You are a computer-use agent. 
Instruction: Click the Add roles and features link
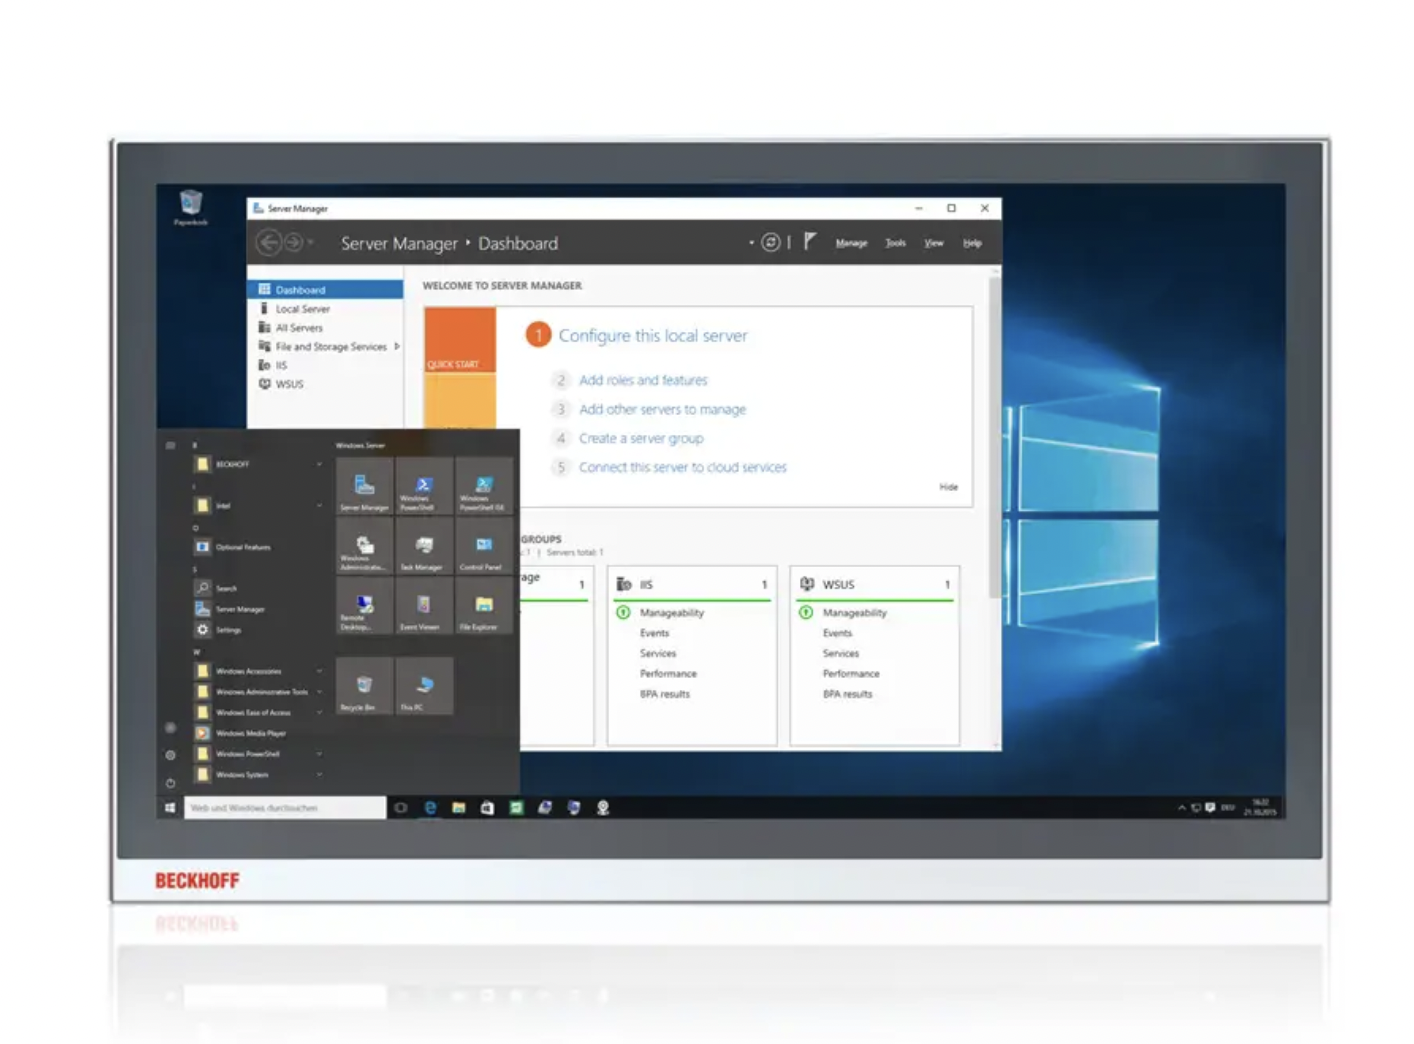click(643, 380)
